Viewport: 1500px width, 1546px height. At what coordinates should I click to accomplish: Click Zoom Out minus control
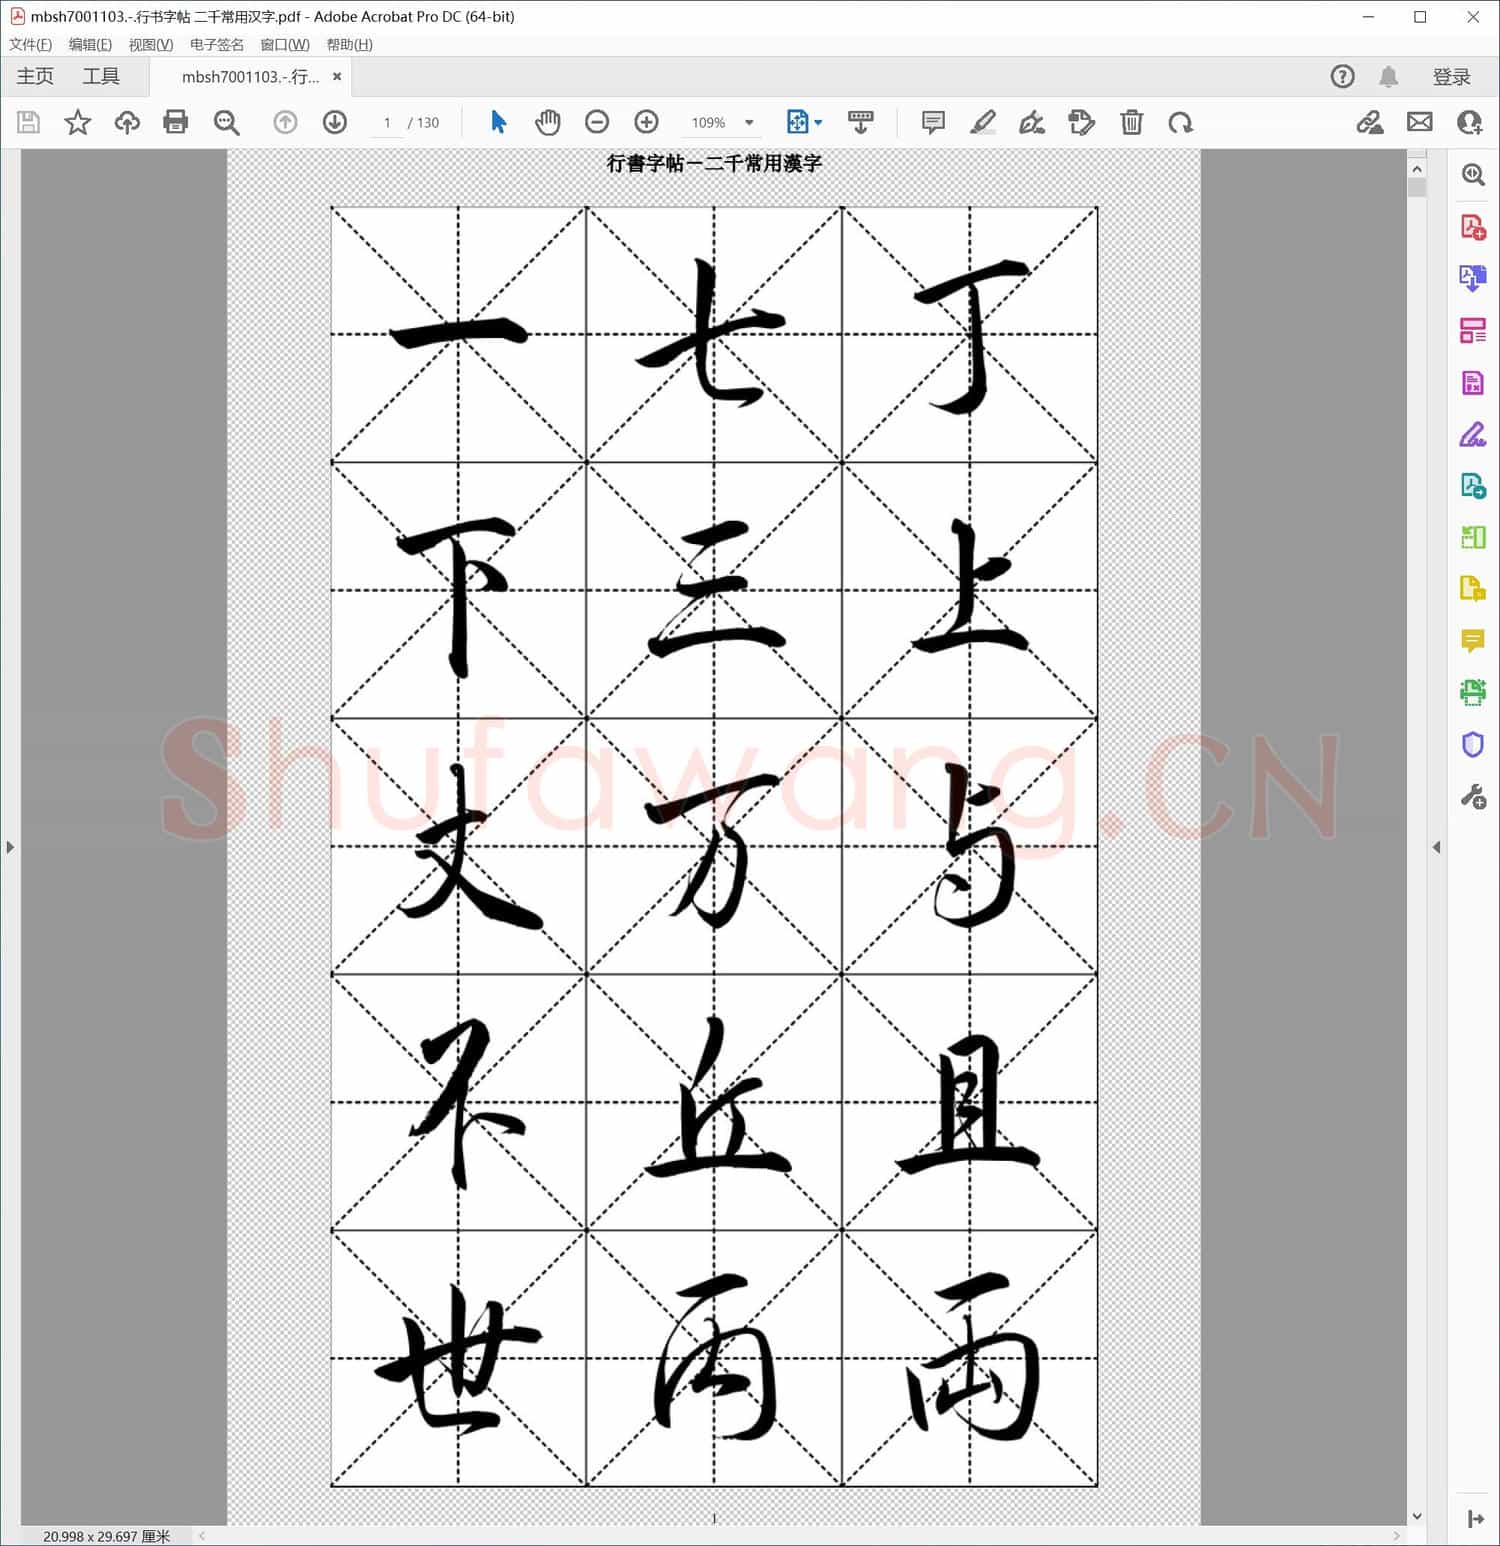click(x=598, y=122)
